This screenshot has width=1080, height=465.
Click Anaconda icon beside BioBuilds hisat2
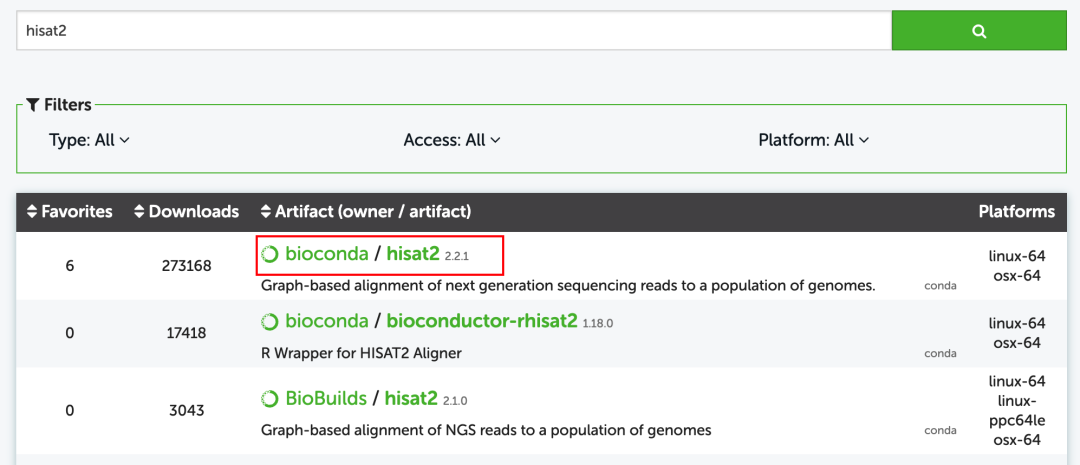point(269,399)
